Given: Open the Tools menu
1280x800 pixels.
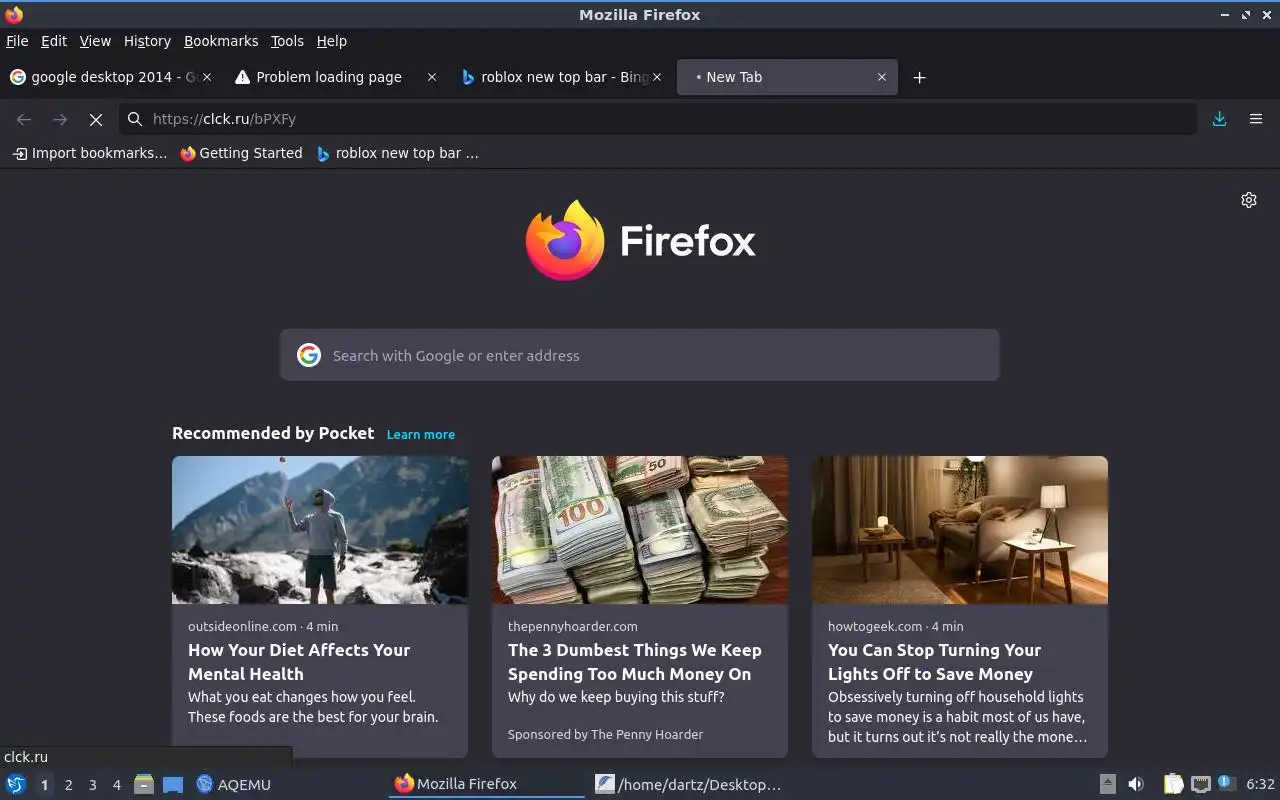Looking at the screenshot, I should click(x=287, y=41).
